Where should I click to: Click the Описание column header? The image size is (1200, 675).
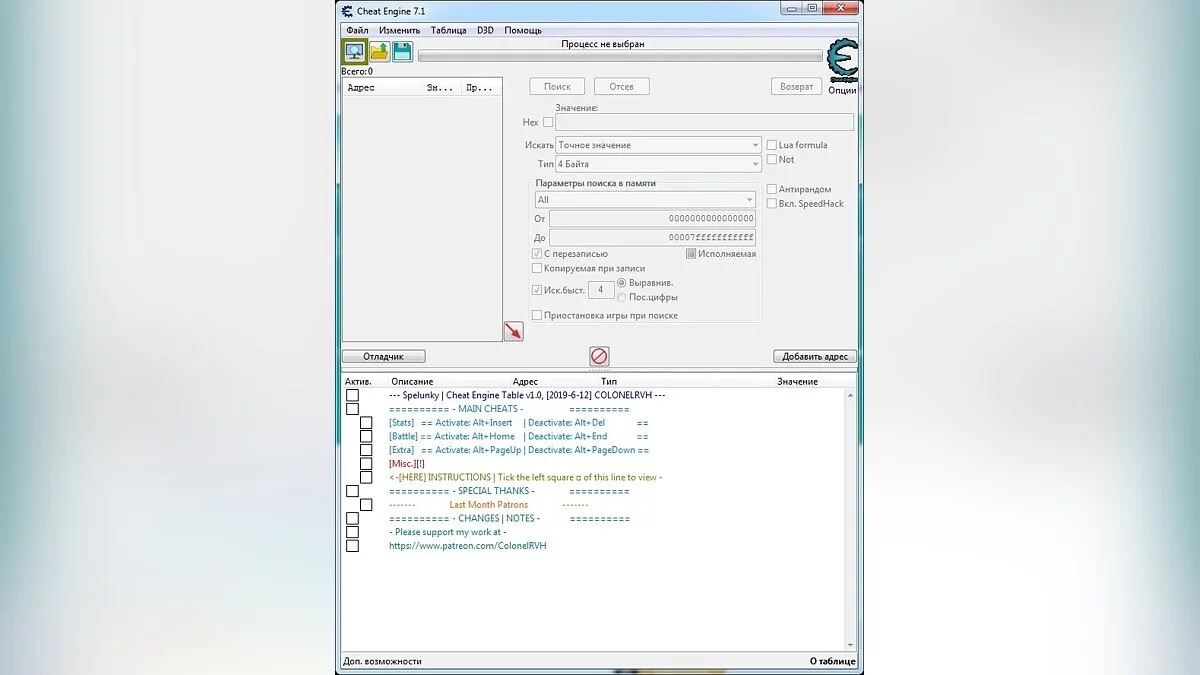[x=412, y=381]
